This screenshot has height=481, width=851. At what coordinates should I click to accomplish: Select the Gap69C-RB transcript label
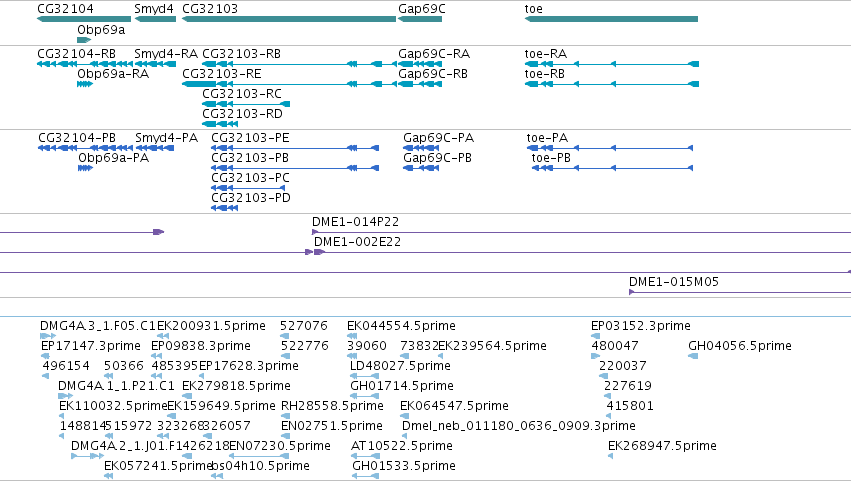433,74
